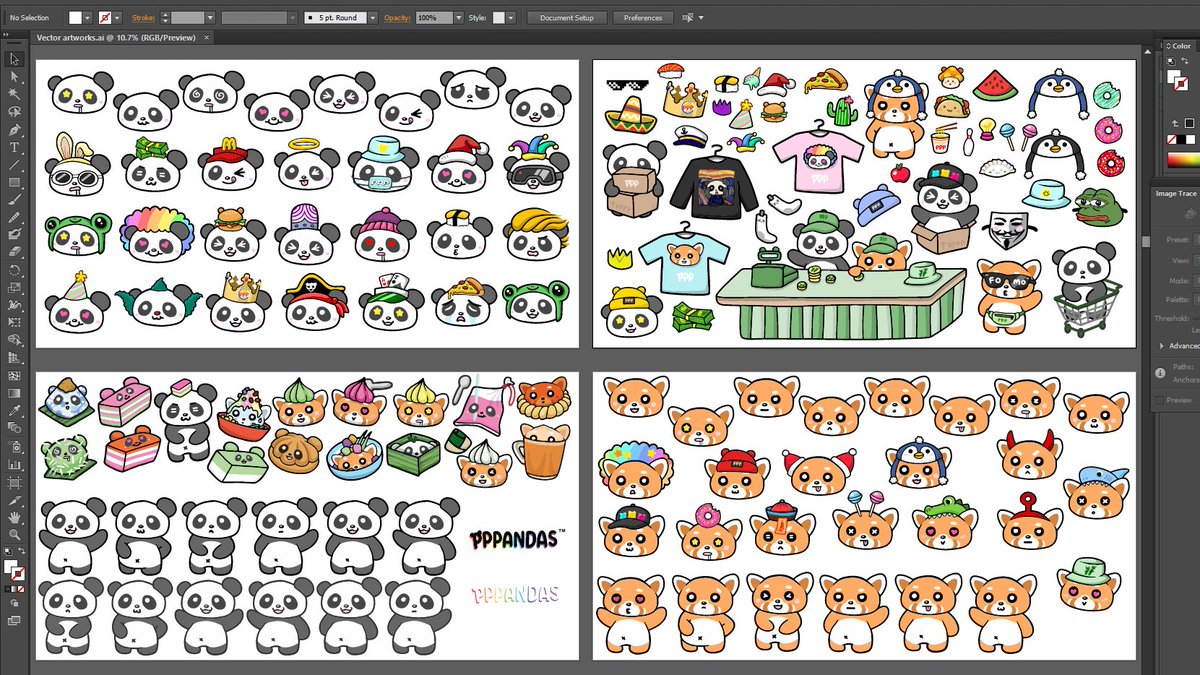Select the Paintbrush tool
Screen dimensions: 1200x675
[x=14, y=200]
